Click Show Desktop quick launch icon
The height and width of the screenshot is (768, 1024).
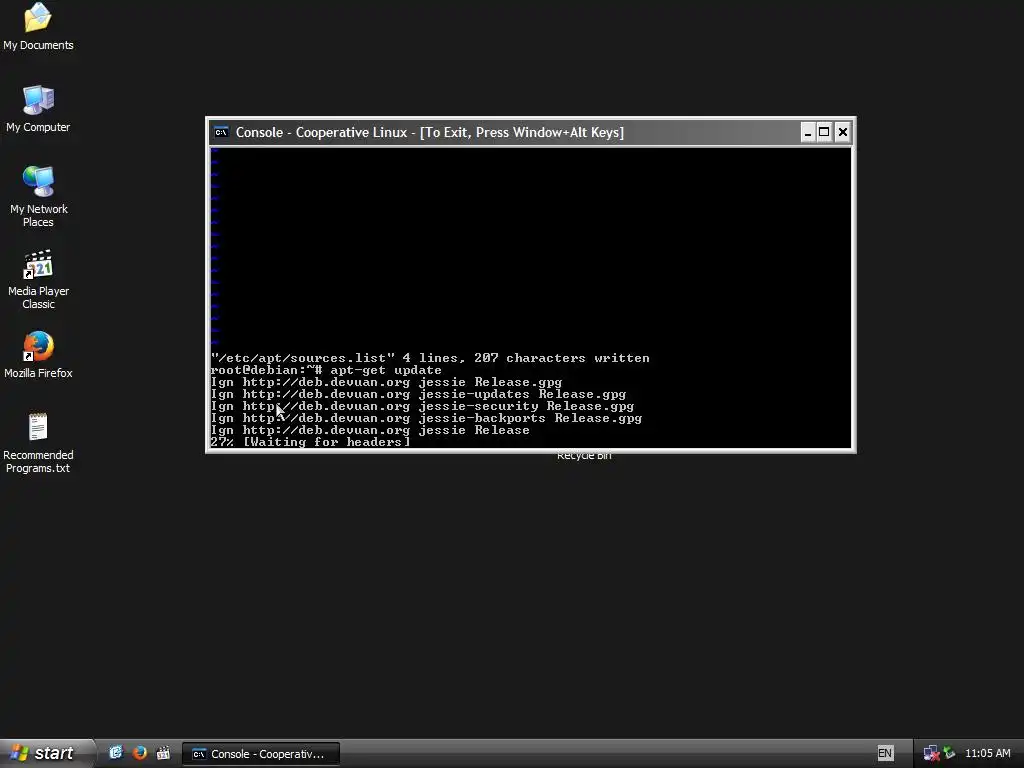tap(116, 753)
